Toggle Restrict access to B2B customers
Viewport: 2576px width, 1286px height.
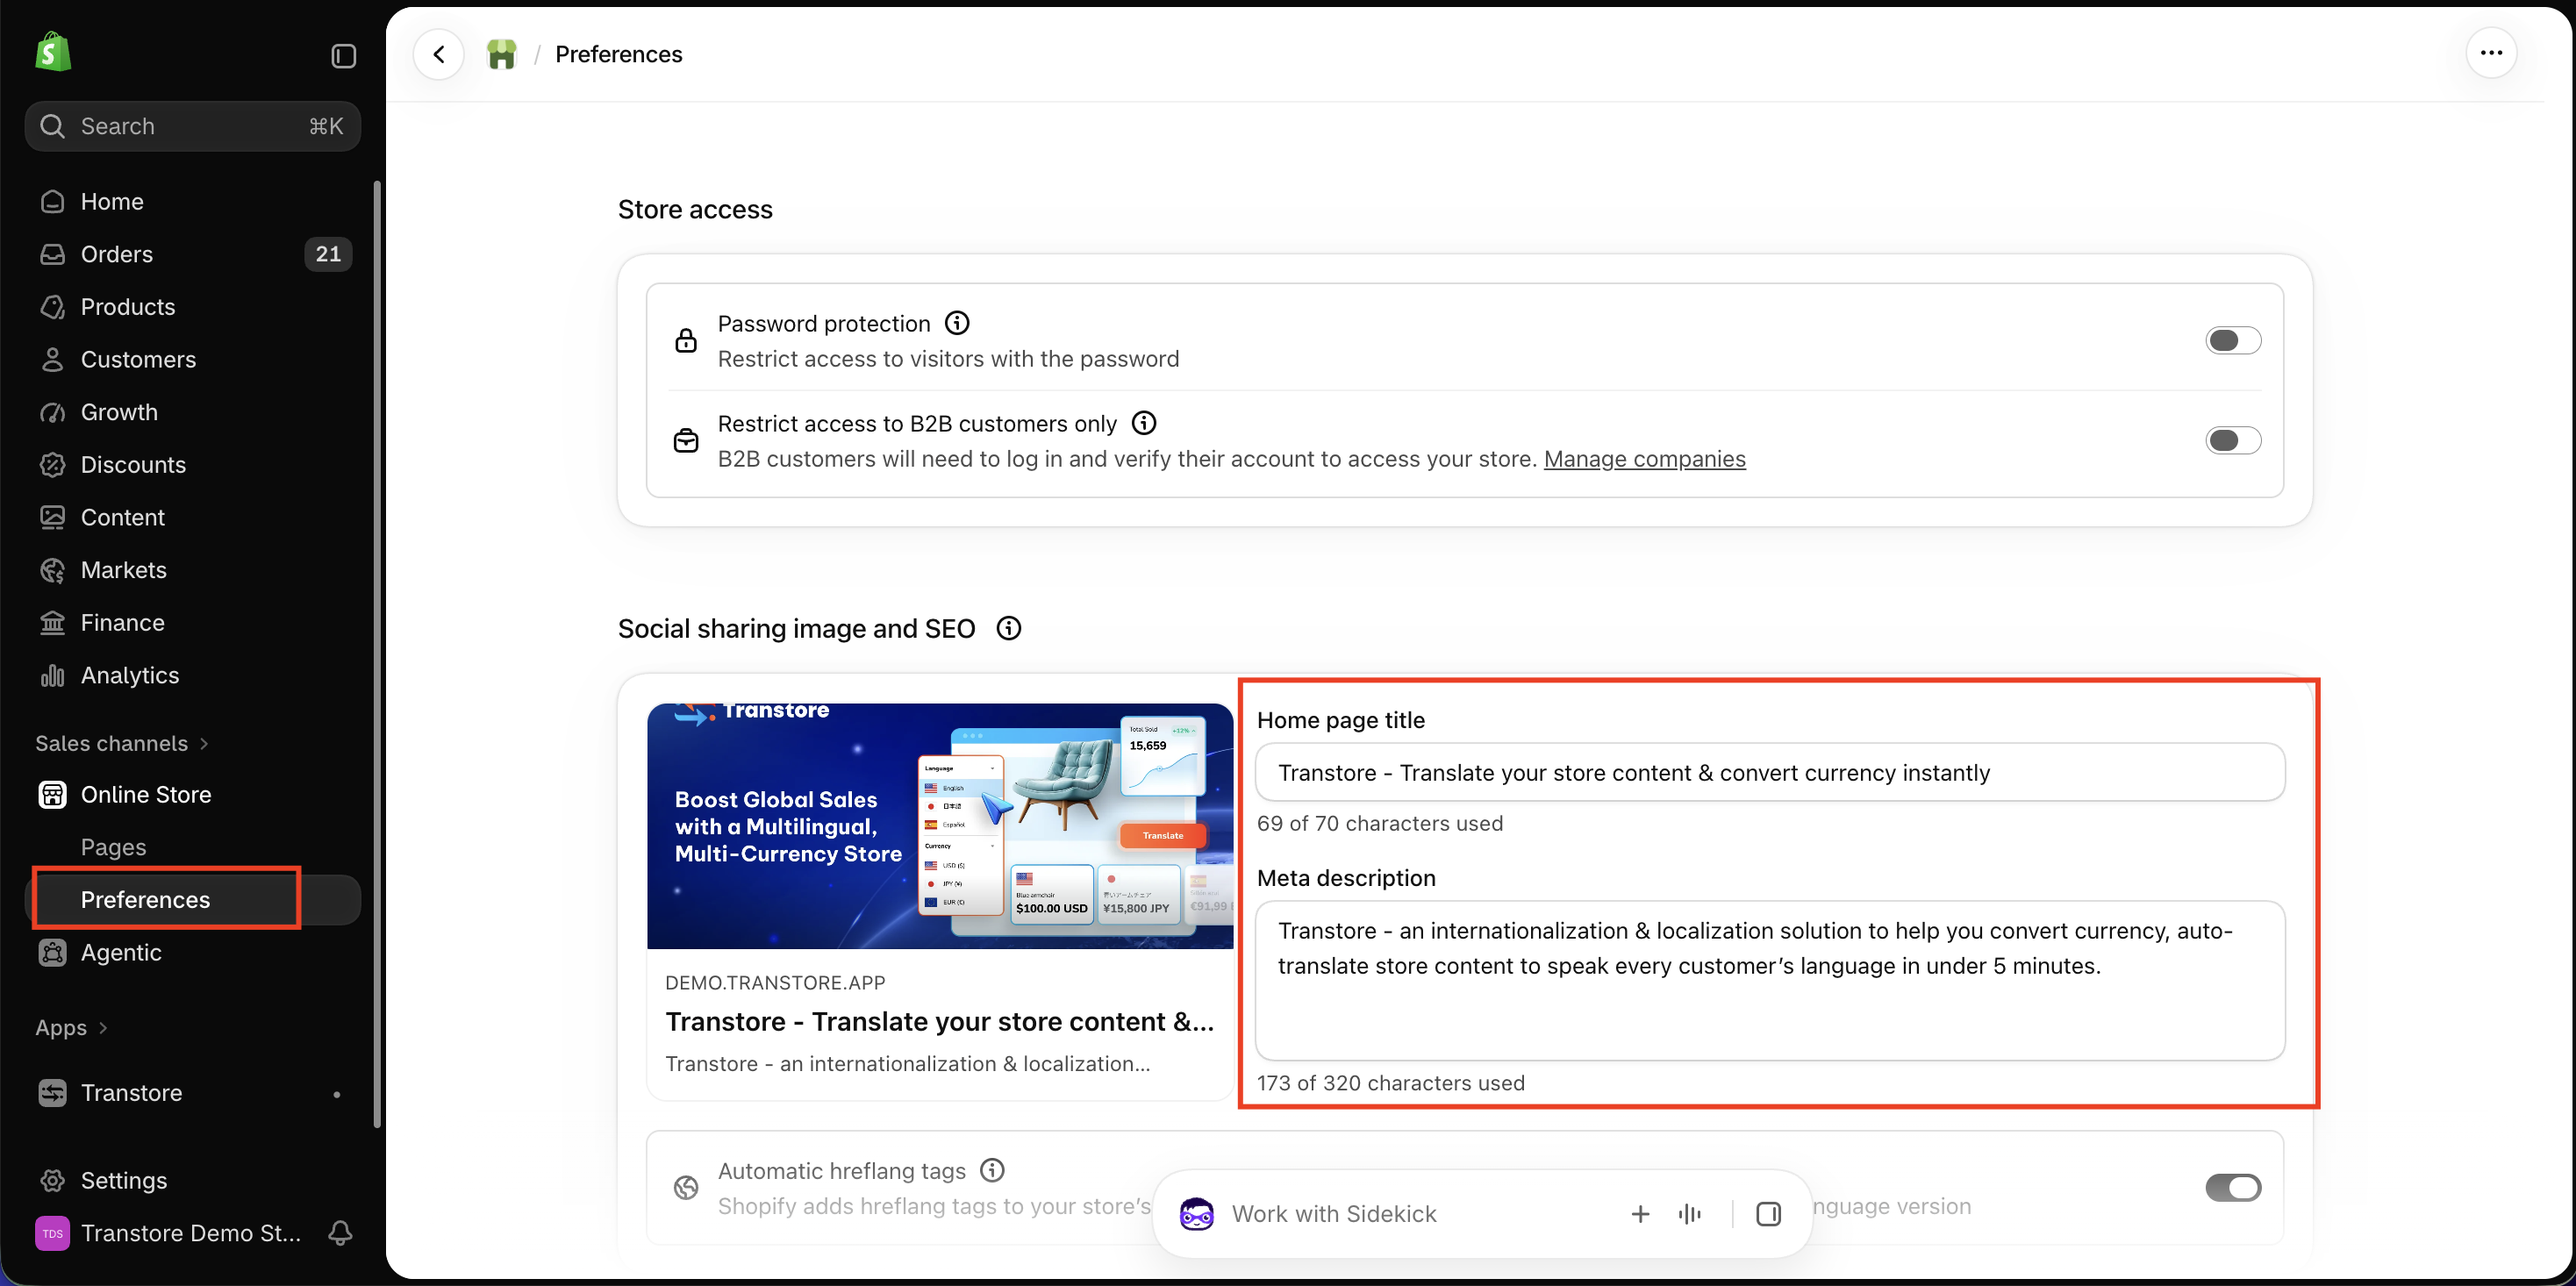pyautogui.click(x=2233, y=441)
